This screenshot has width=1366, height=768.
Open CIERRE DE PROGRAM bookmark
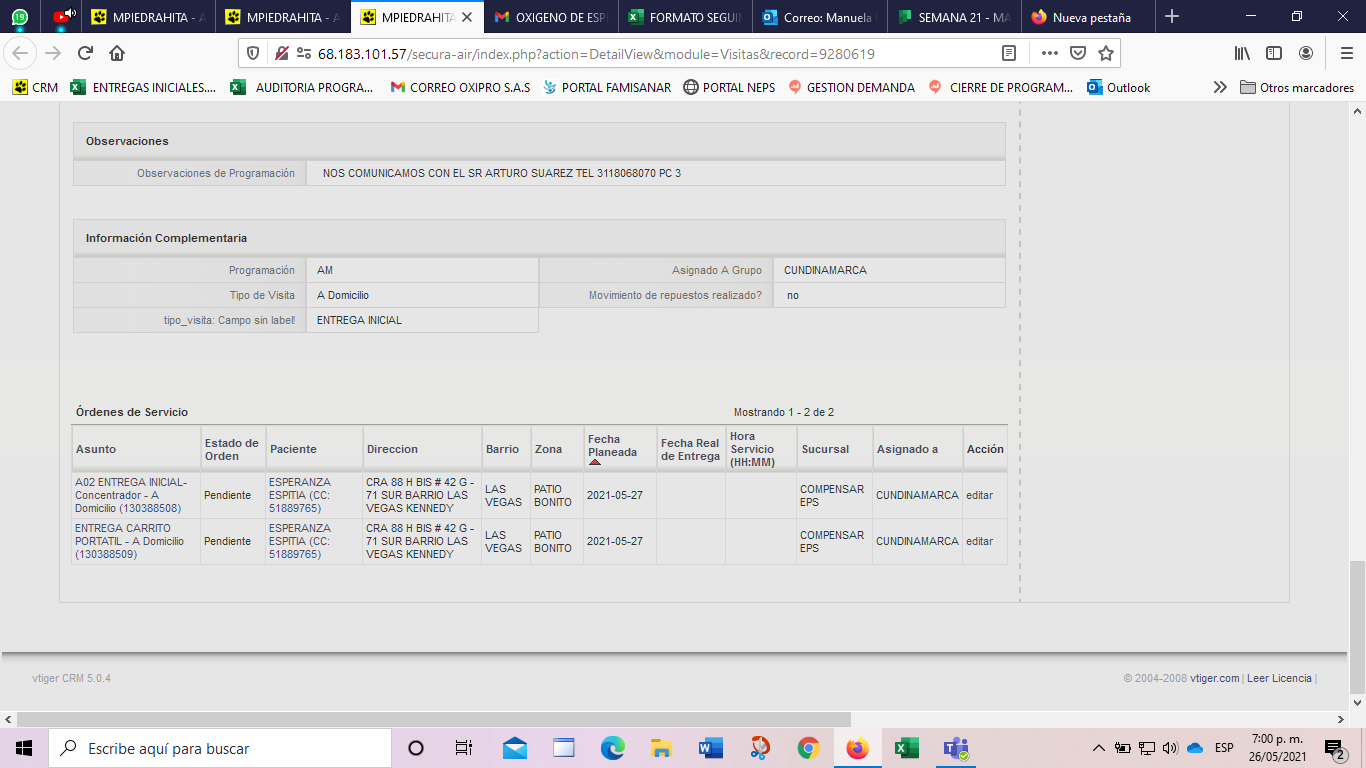1001,87
